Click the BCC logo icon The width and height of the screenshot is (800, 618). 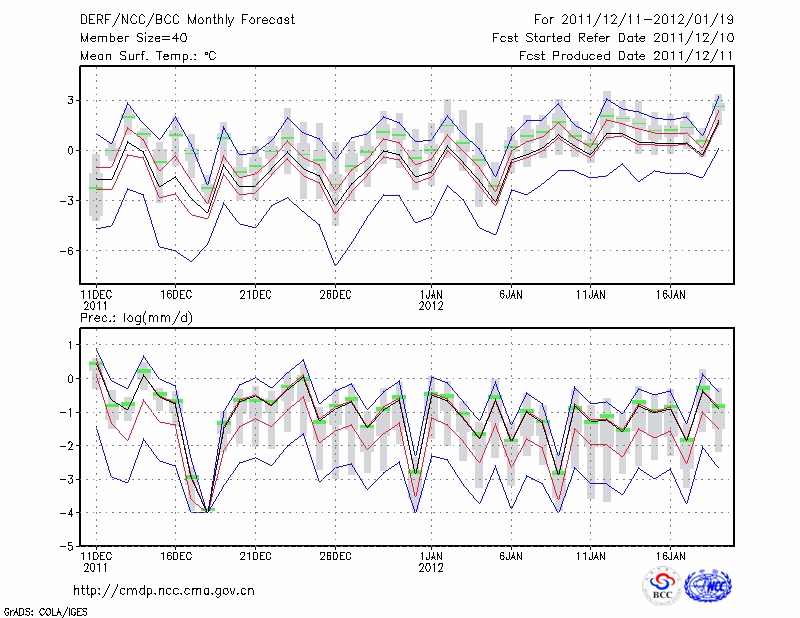tap(662, 587)
